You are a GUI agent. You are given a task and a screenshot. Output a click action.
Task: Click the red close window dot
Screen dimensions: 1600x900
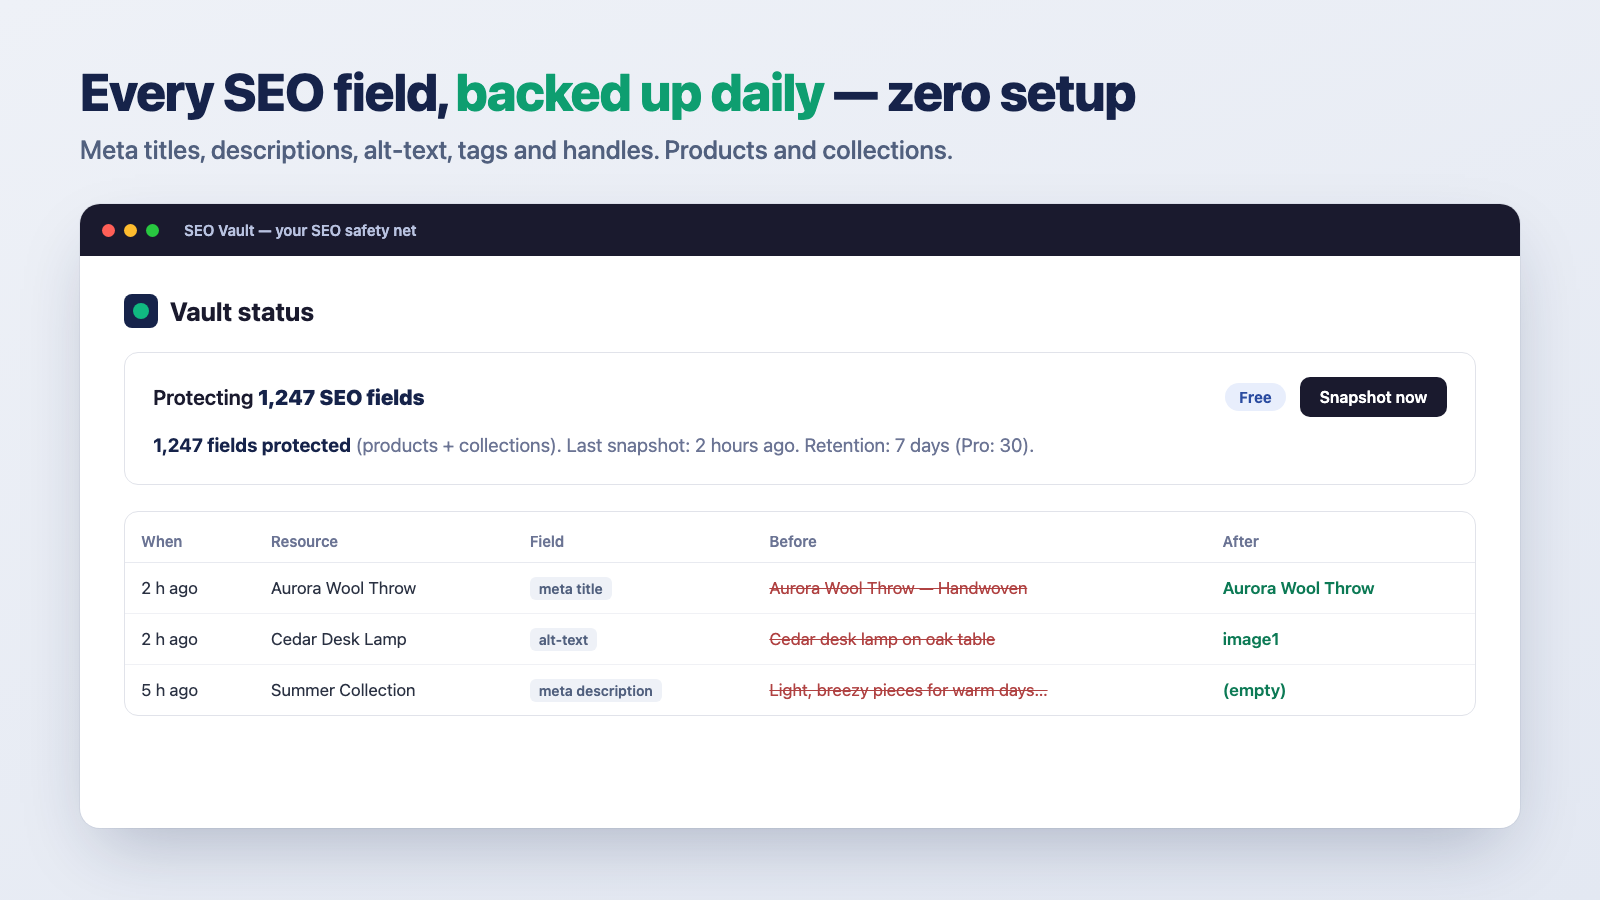(x=109, y=230)
